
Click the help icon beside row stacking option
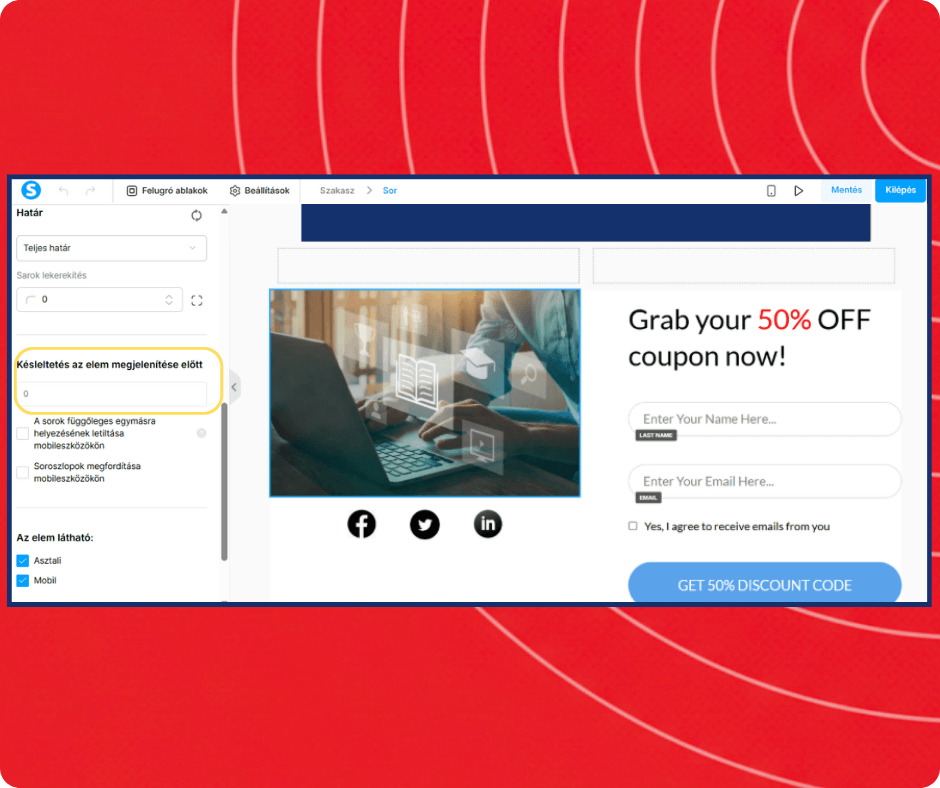pyautogui.click(x=201, y=433)
